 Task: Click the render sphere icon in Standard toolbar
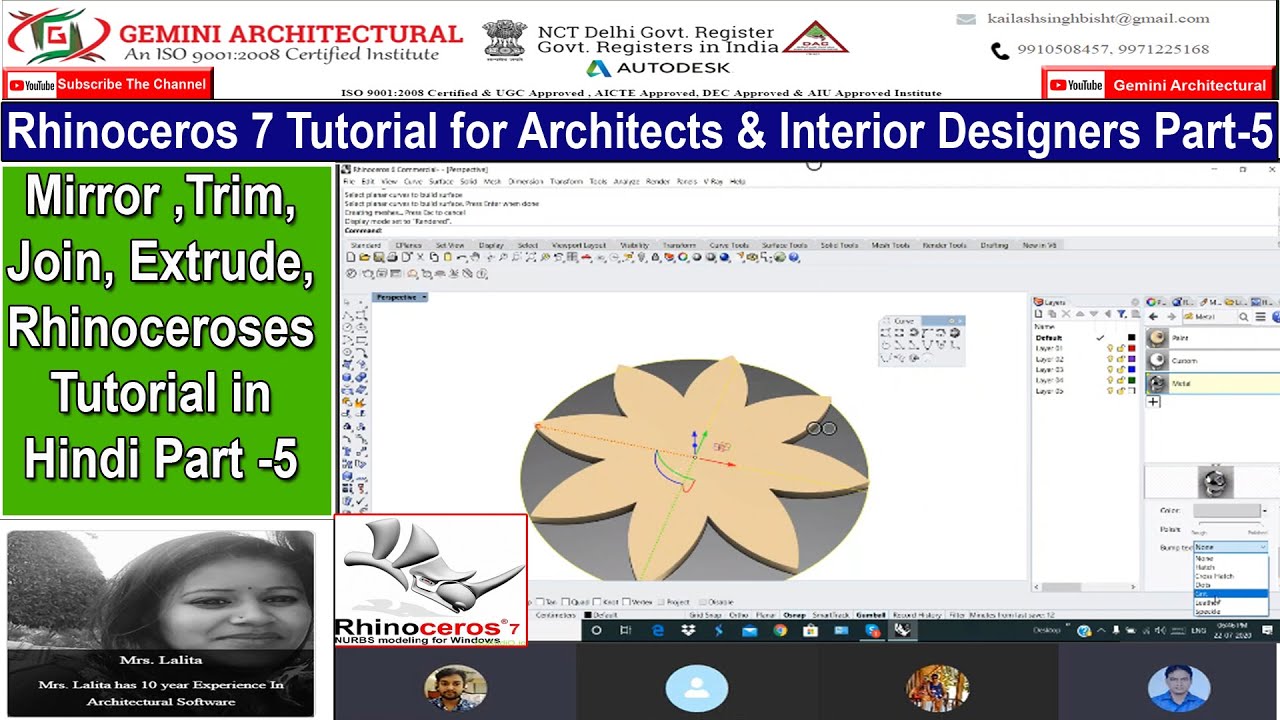pos(724,257)
